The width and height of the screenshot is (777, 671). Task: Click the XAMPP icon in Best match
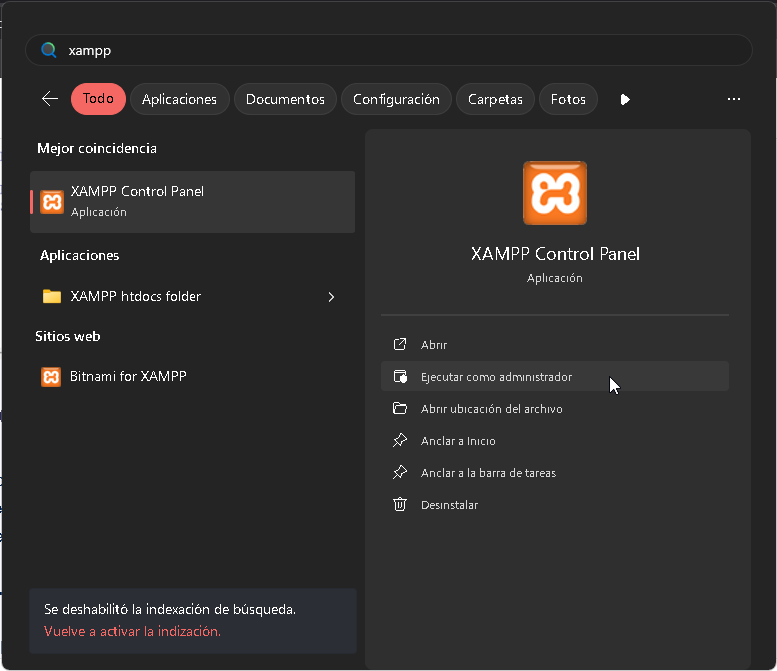(51, 201)
